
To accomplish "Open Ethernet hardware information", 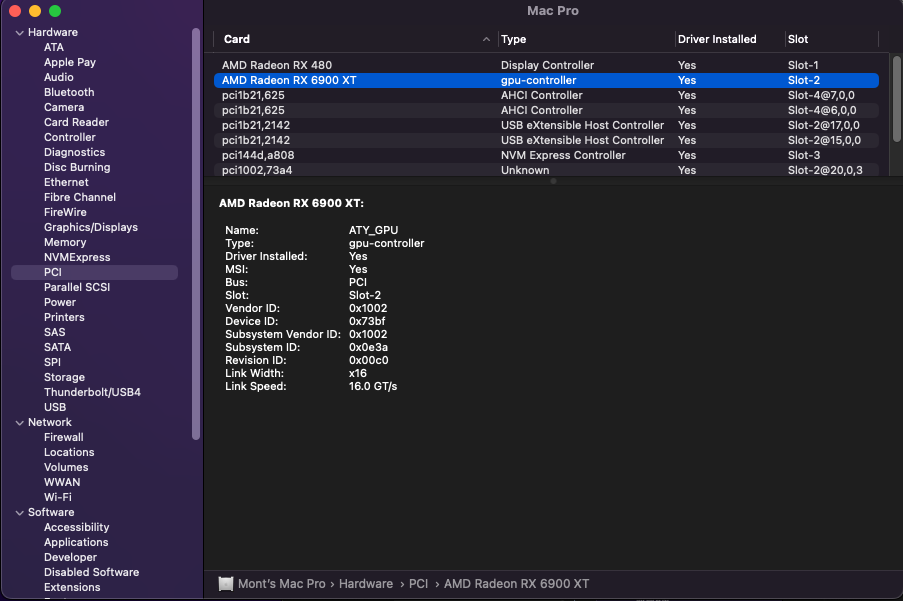I will pos(66,182).
